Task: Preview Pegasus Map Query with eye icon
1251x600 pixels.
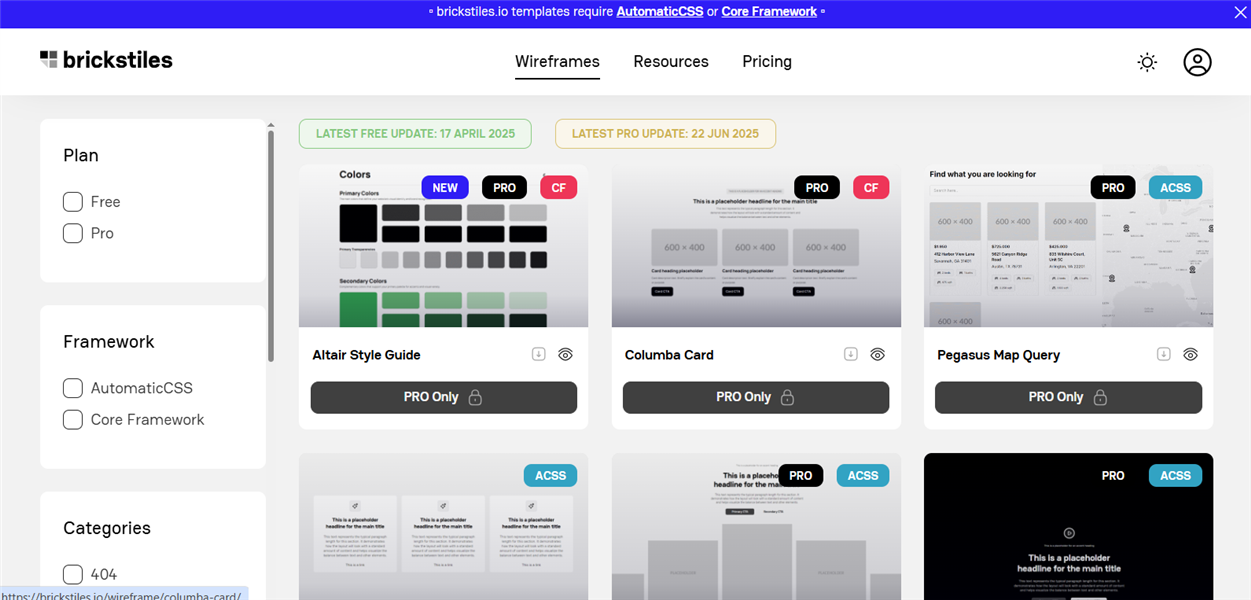Action: coord(1190,354)
